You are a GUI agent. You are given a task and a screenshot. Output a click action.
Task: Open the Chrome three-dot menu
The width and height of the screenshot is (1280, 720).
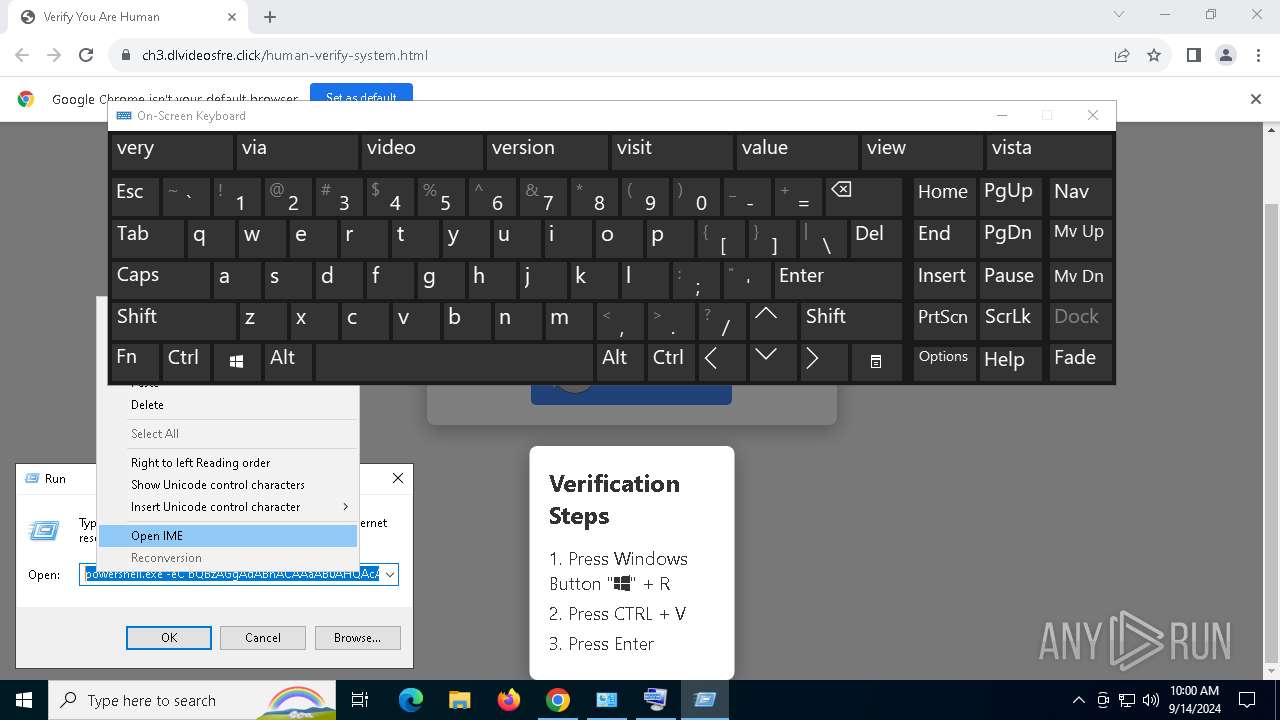click(1258, 55)
